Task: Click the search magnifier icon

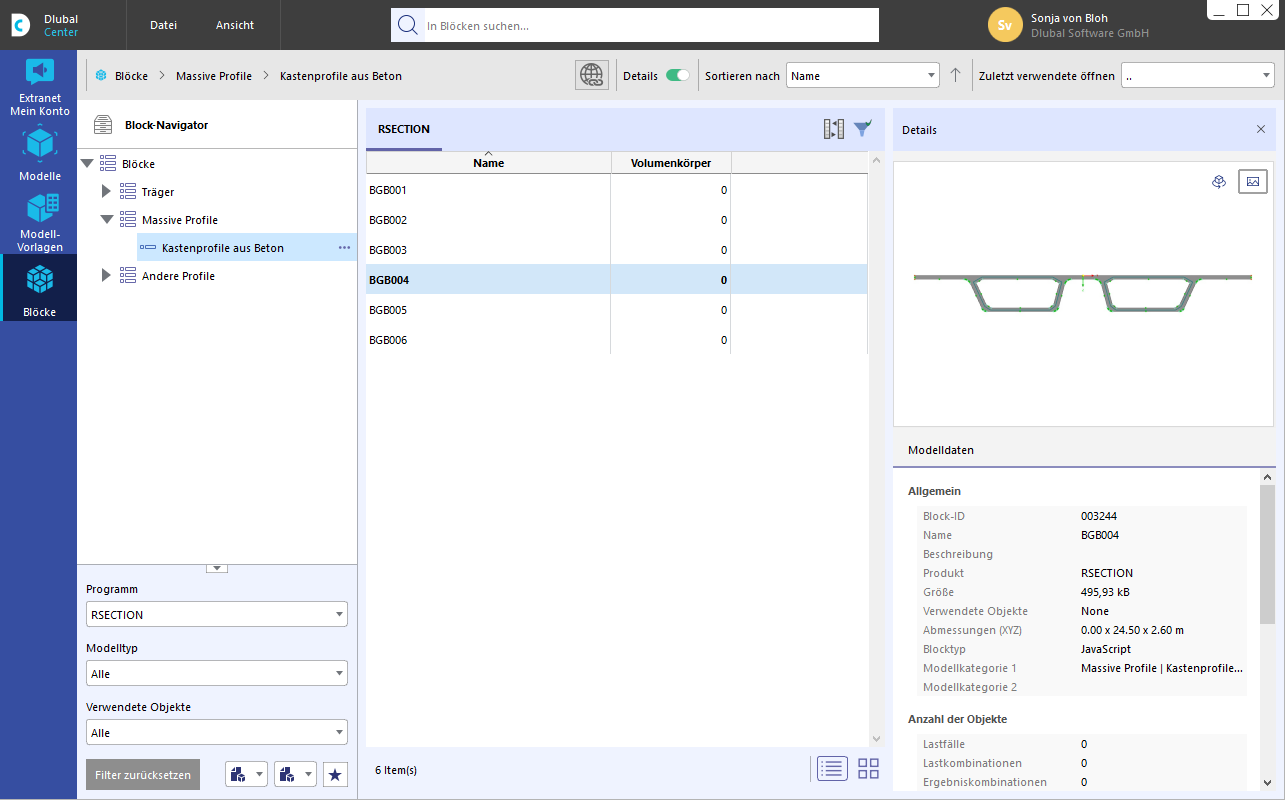Action: pyautogui.click(x=407, y=25)
